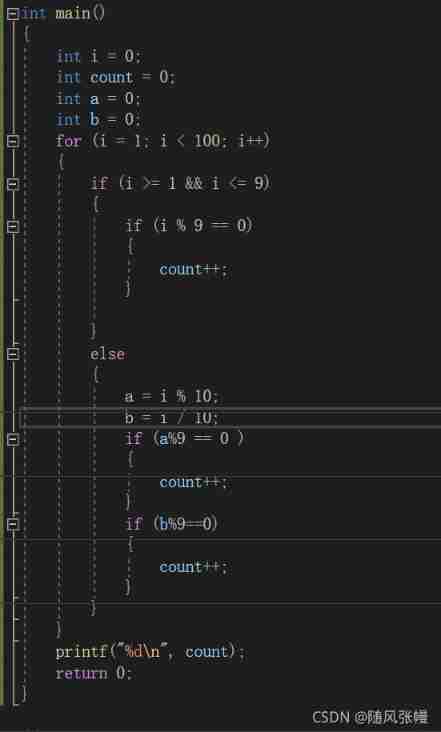Click count++ inside the 'b%9' block

point(194,567)
